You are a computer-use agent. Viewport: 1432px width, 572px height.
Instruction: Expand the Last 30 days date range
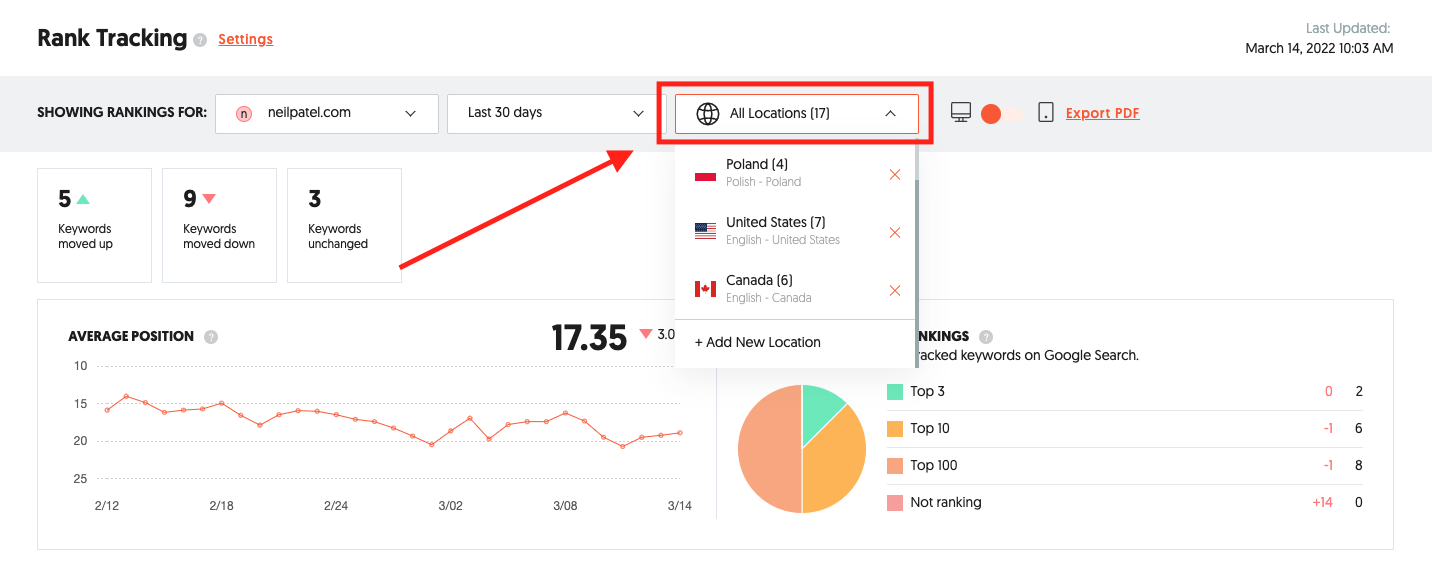555,114
